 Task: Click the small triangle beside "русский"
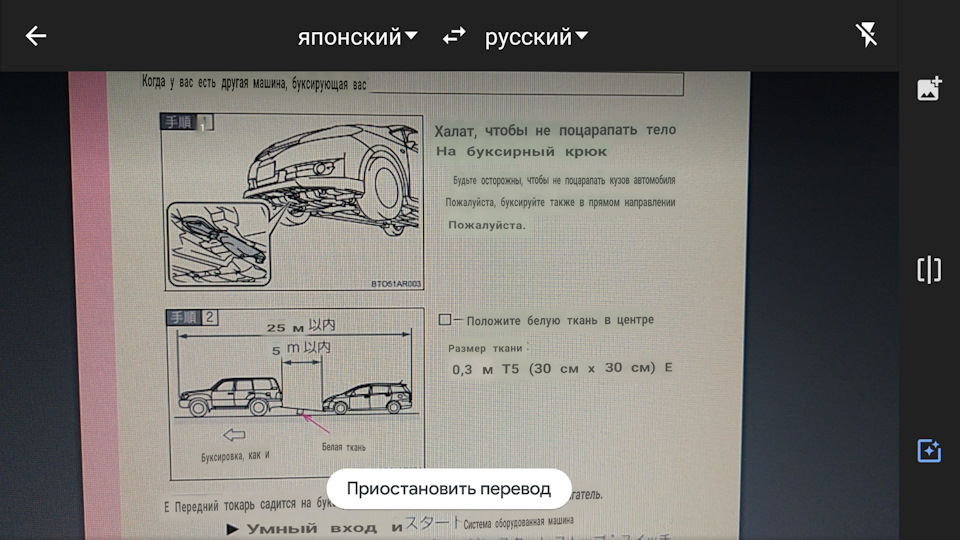[582, 37]
